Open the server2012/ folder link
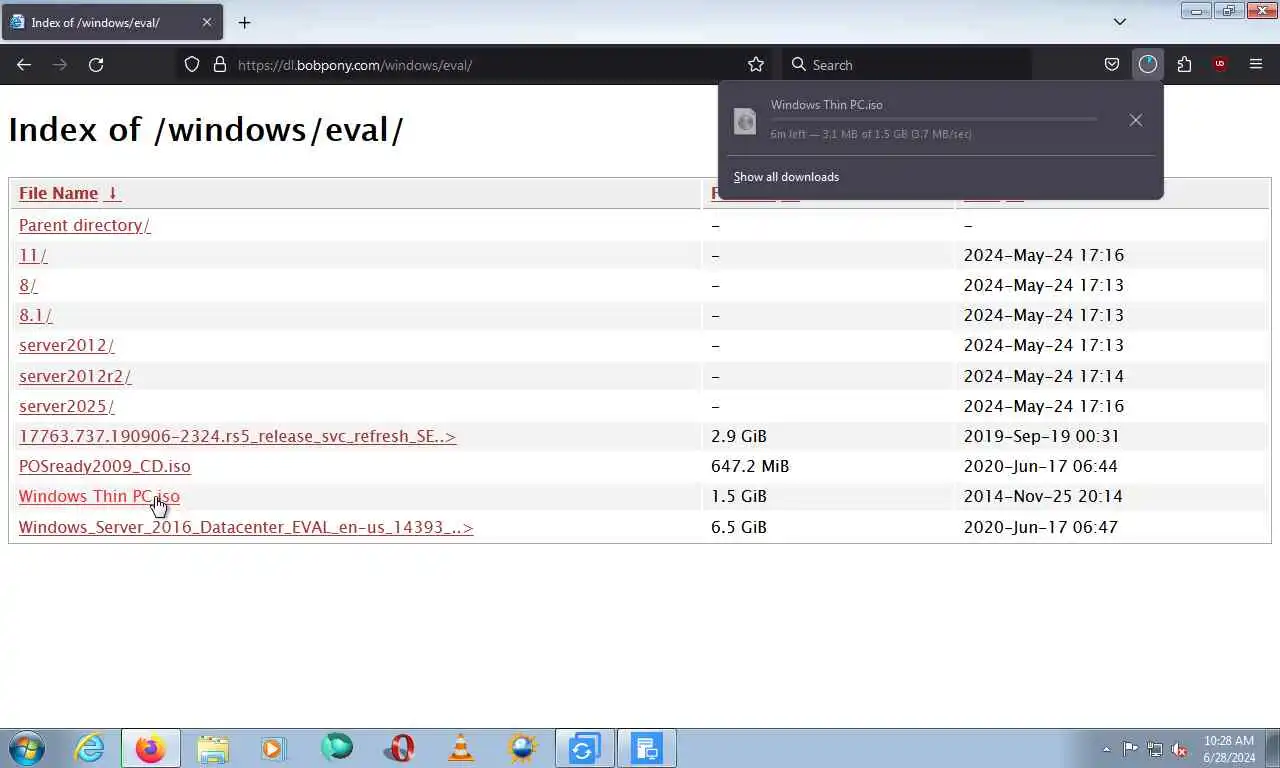The height and width of the screenshot is (768, 1280). [66, 345]
